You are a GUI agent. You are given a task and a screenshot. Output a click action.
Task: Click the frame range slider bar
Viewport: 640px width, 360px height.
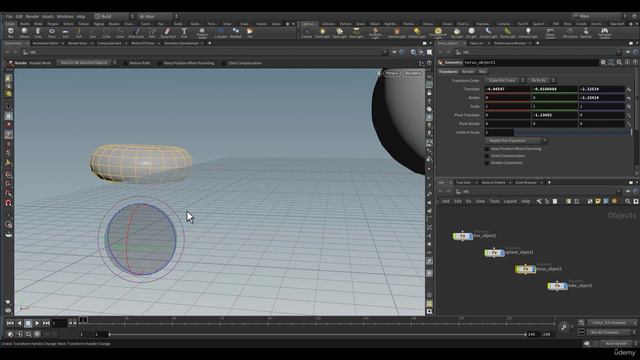pos(317,334)
